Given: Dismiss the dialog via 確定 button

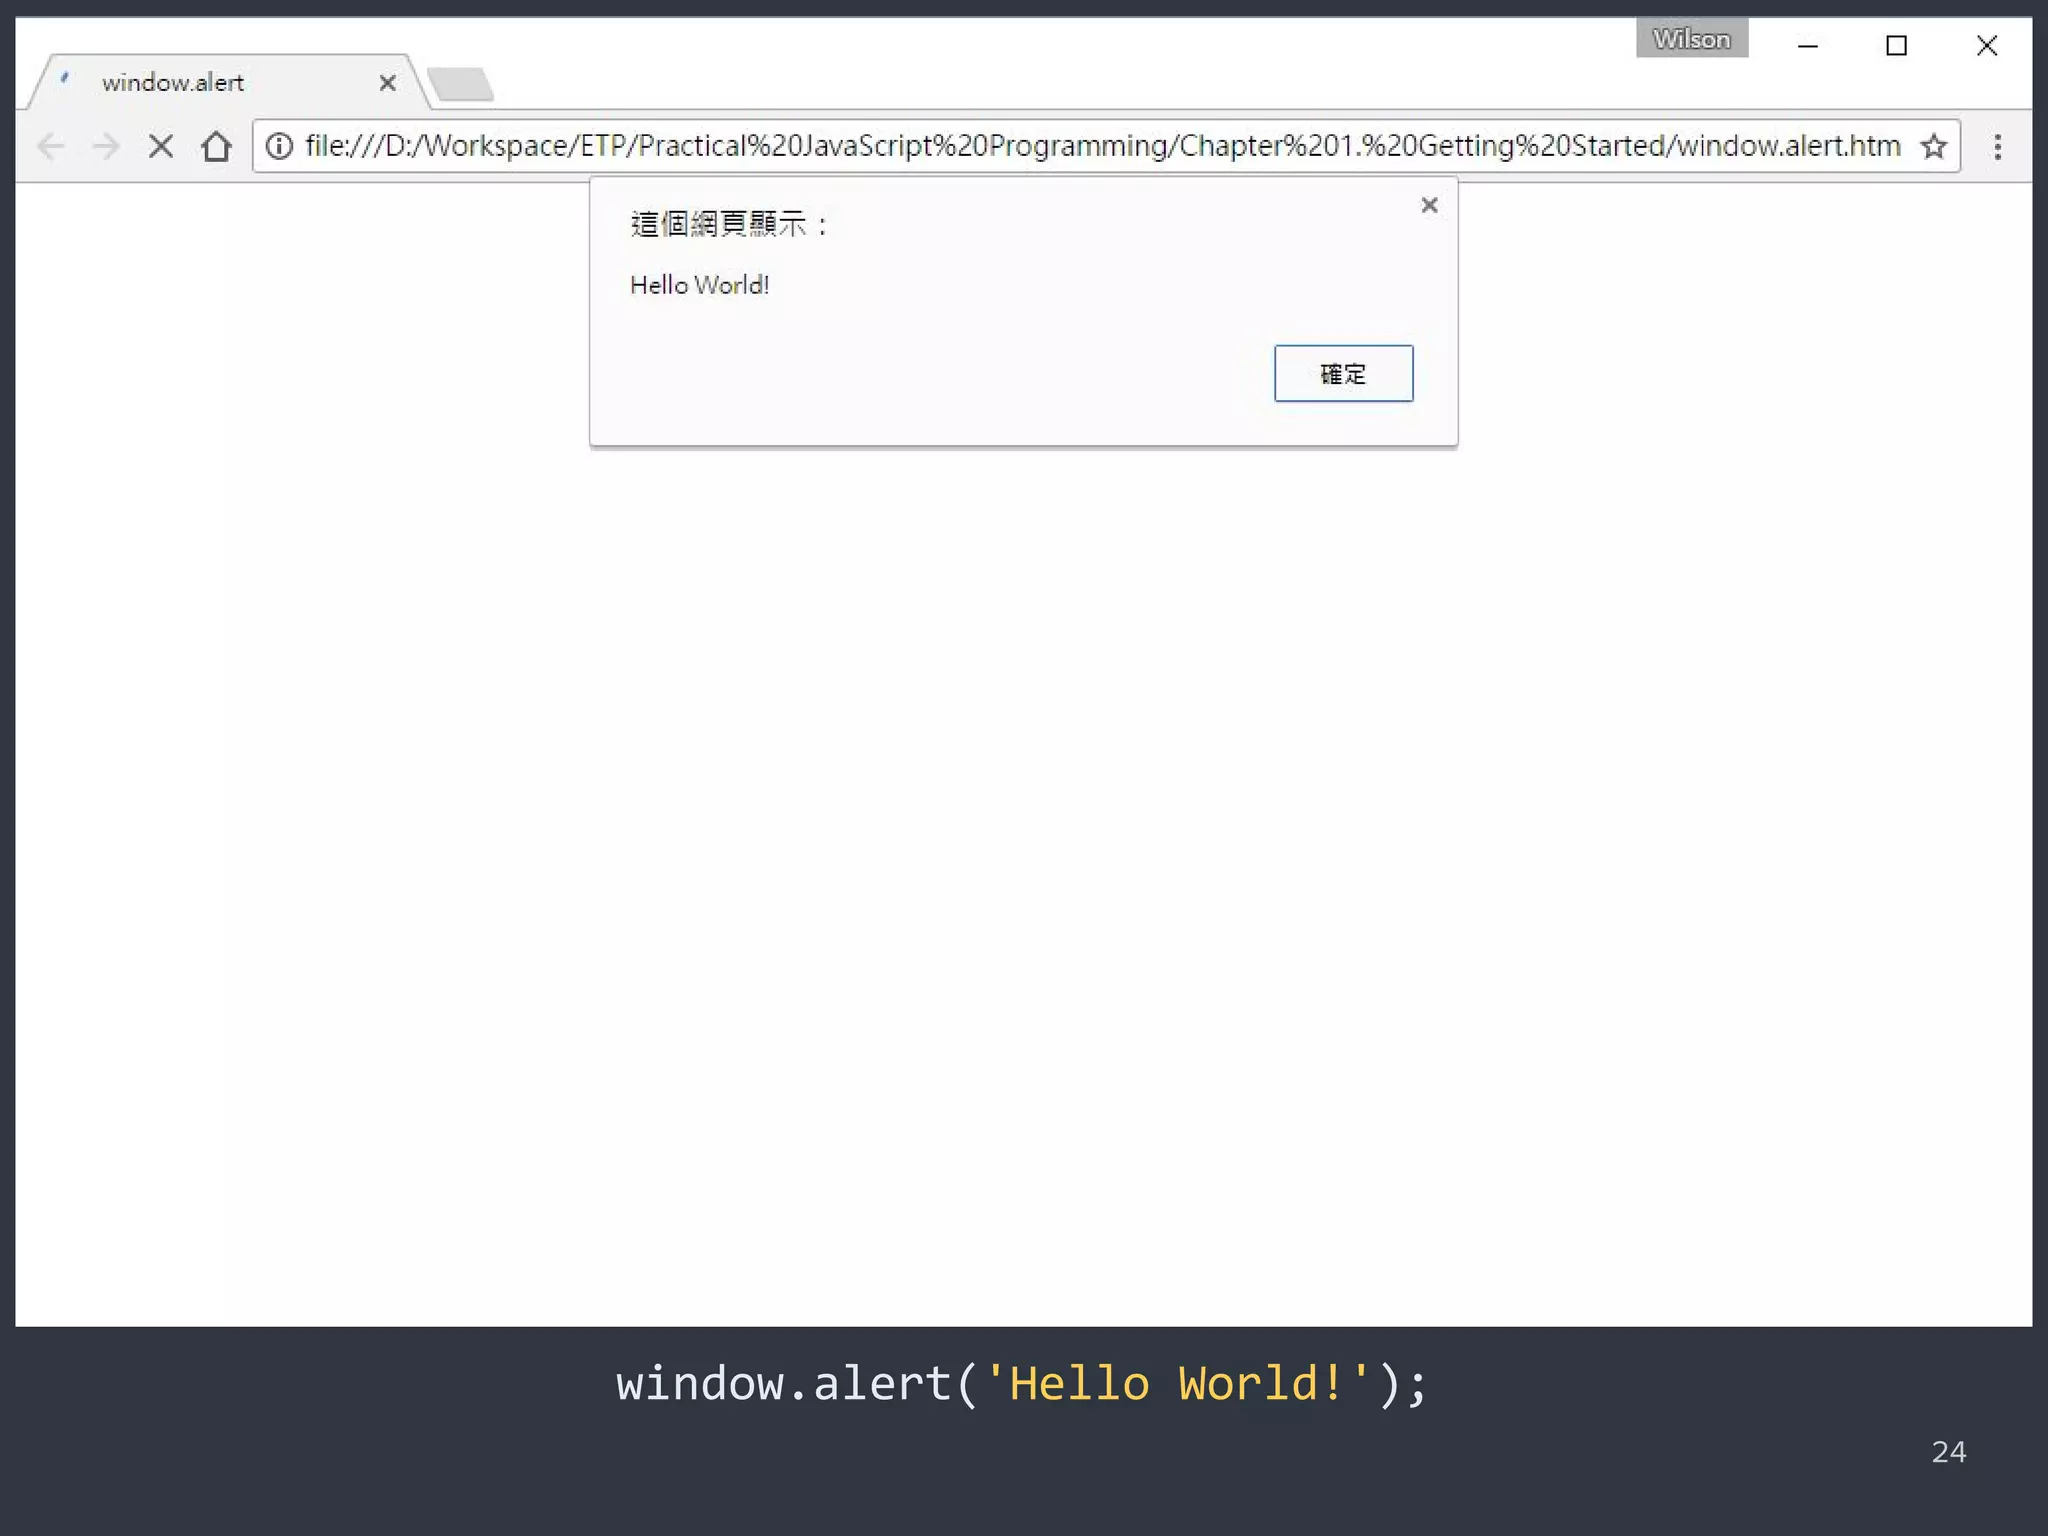Looking at the screenshot, I should (1343, 373).
